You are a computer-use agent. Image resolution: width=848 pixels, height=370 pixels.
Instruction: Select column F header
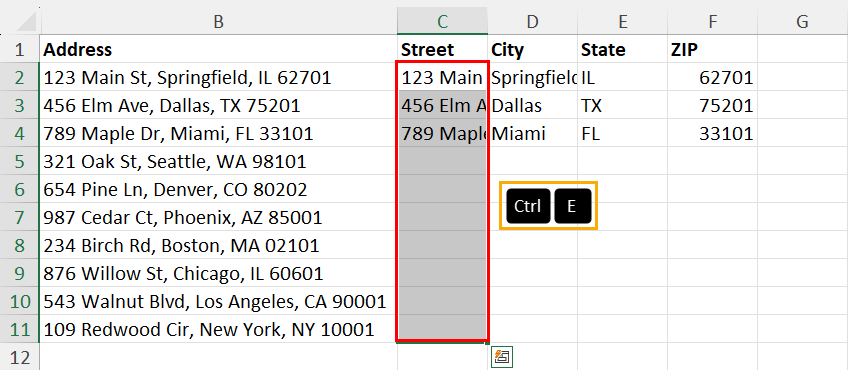tap(712, 21)
